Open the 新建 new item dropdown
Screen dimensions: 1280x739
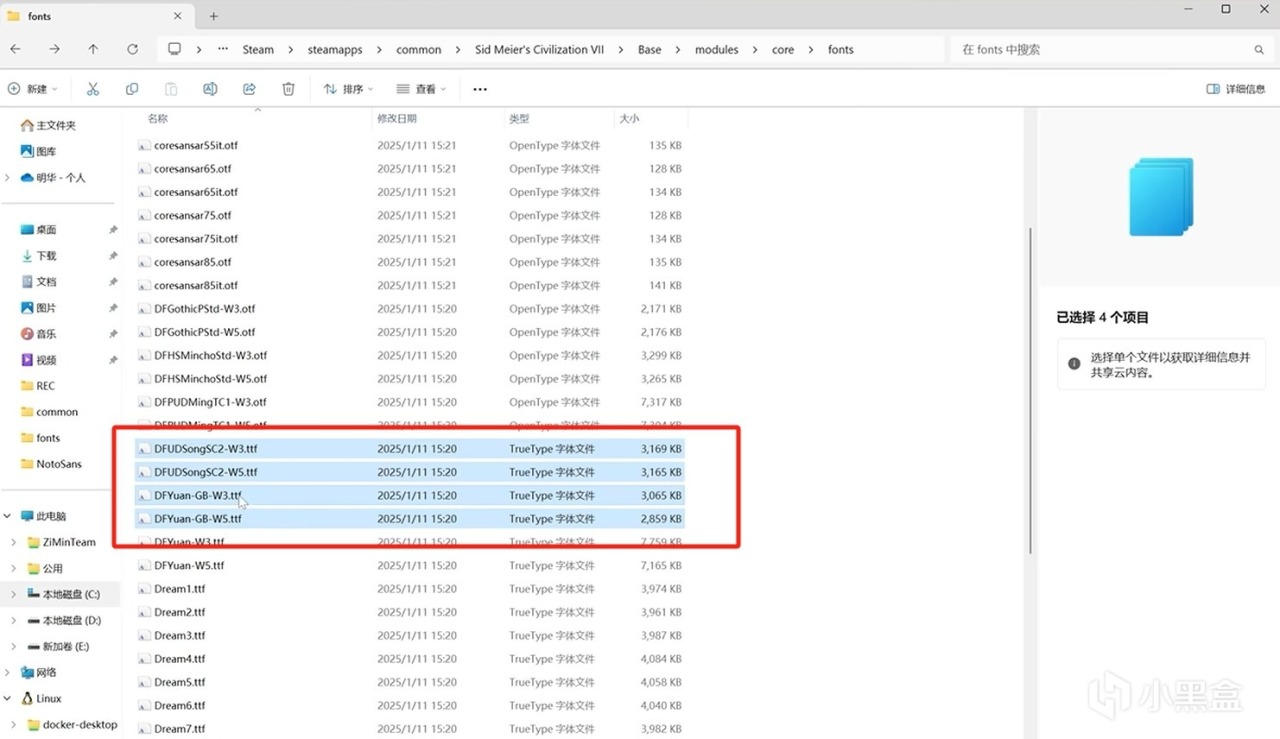33,89
